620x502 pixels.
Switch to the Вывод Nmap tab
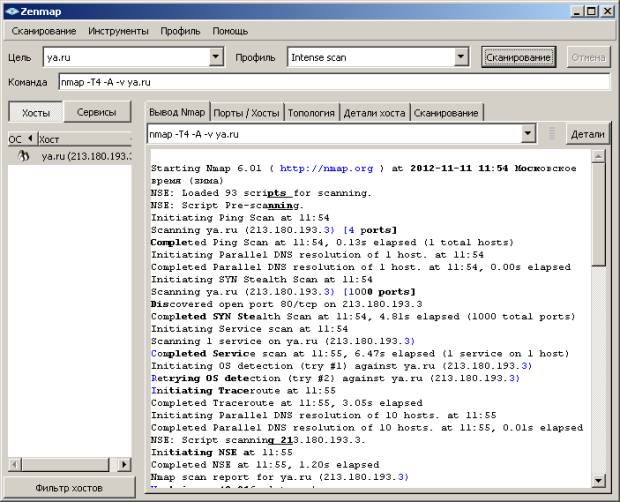click(x=177, y=112)
